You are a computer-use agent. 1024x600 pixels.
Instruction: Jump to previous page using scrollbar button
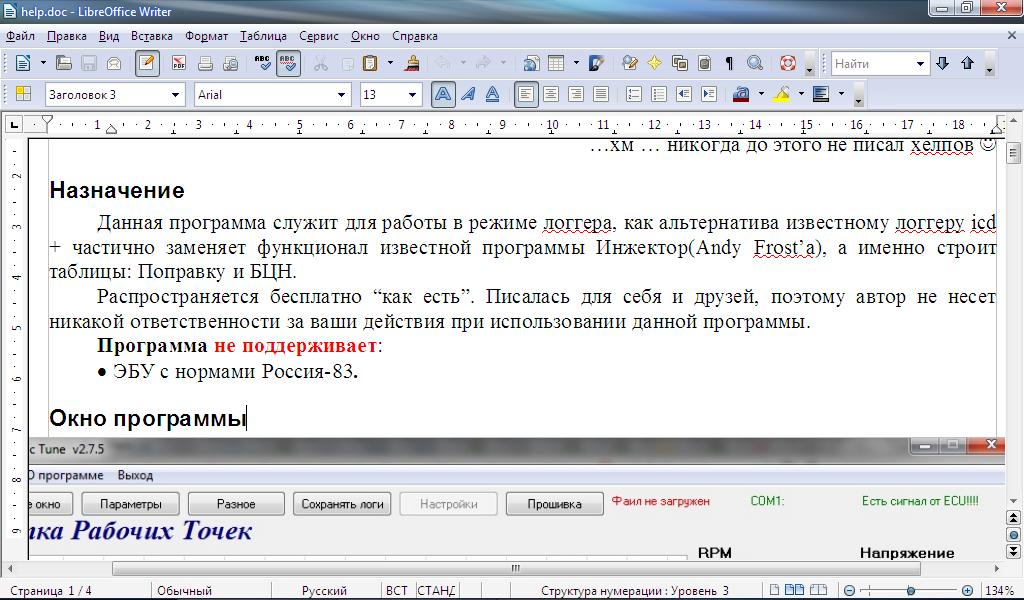pos(1014,518)
